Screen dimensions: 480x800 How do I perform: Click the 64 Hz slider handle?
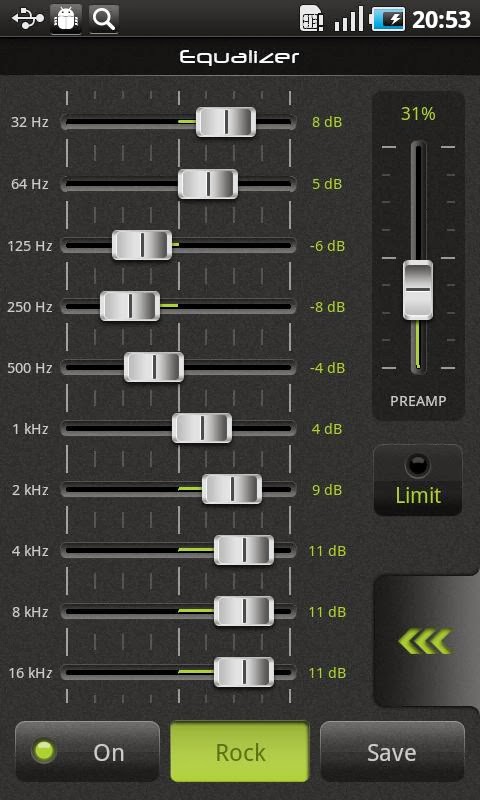208,184
